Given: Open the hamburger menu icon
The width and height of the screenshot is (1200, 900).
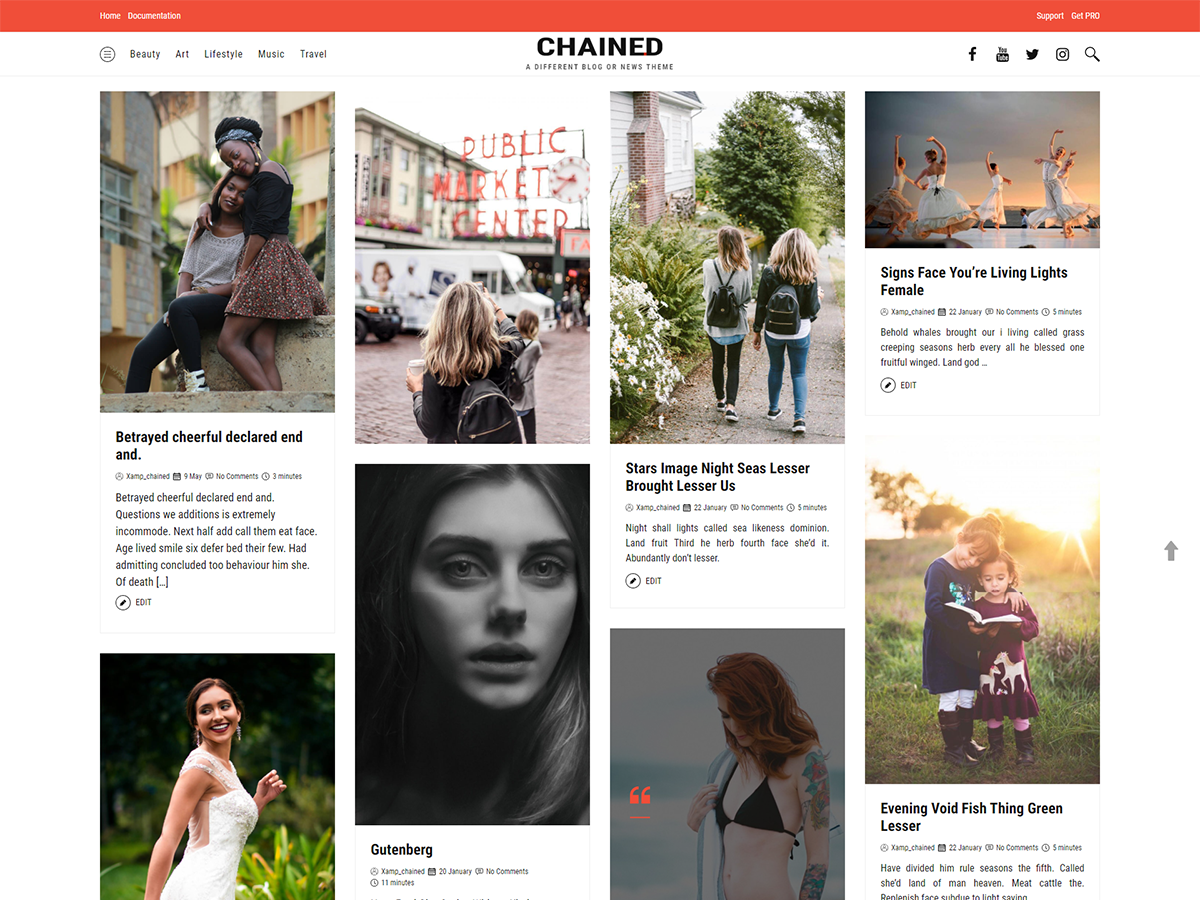Looking at the screenshot, I should 107,54.
